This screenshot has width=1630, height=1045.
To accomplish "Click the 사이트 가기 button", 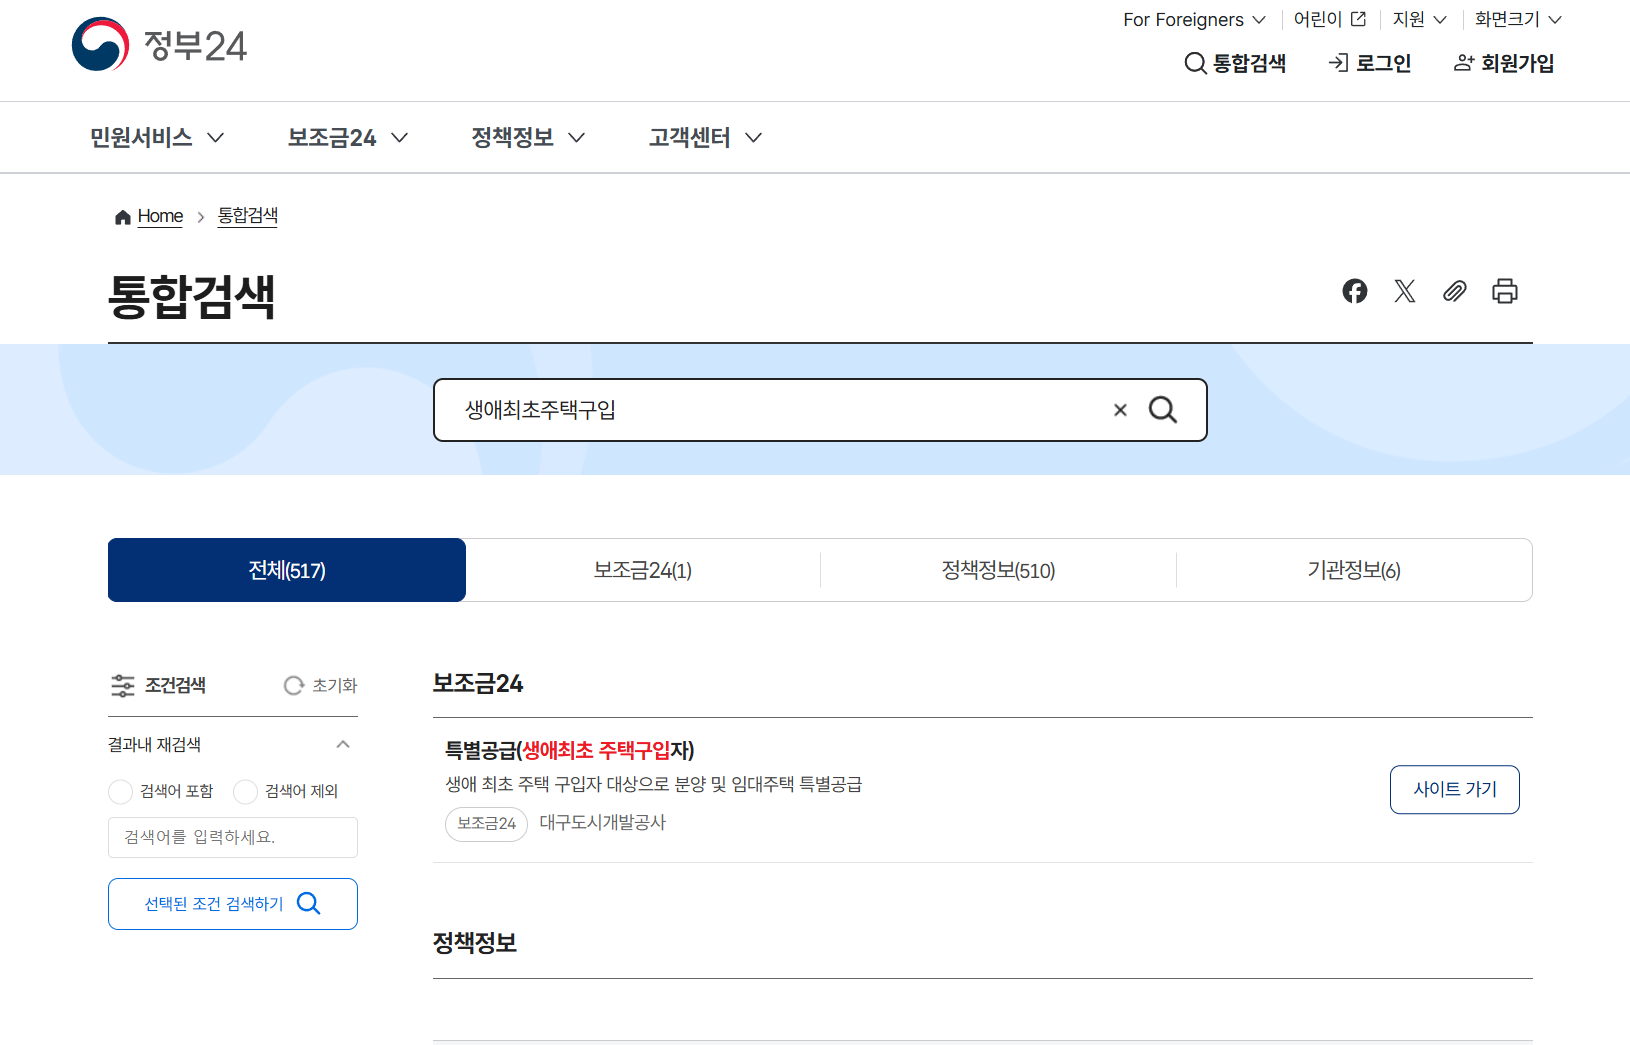I will pos(1454,789).
